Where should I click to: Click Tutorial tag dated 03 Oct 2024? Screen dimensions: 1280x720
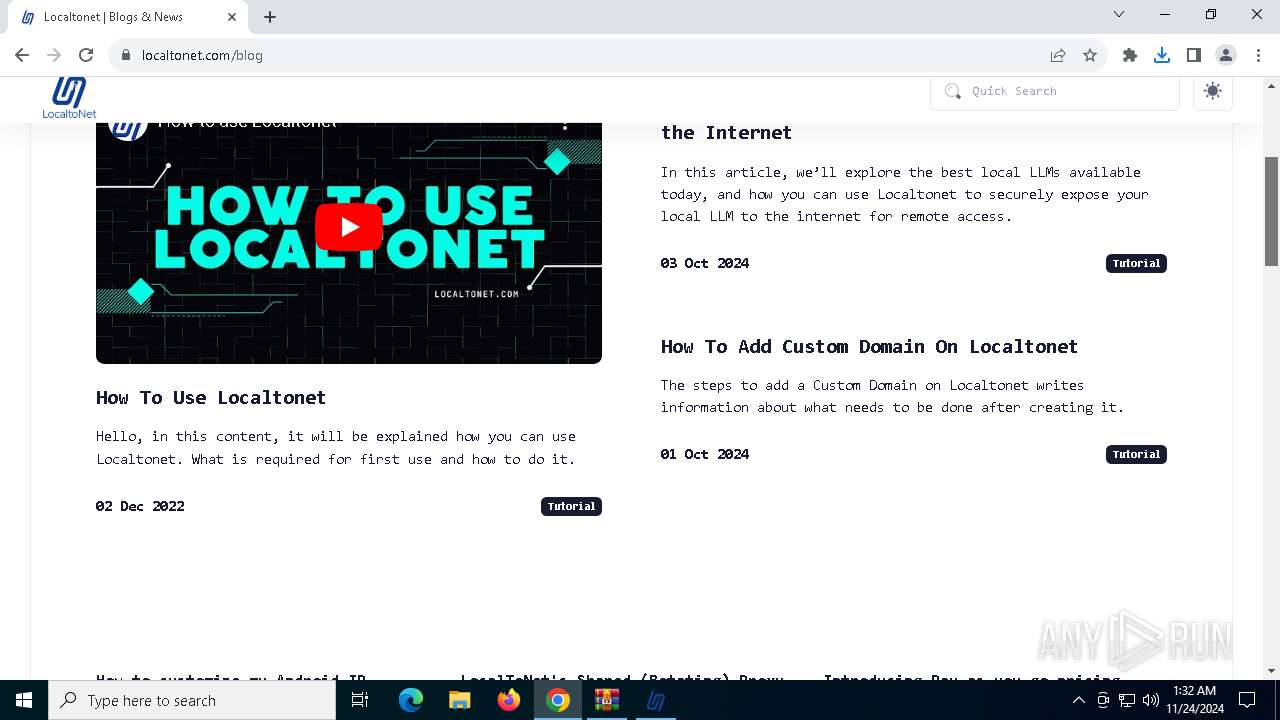1136,263
